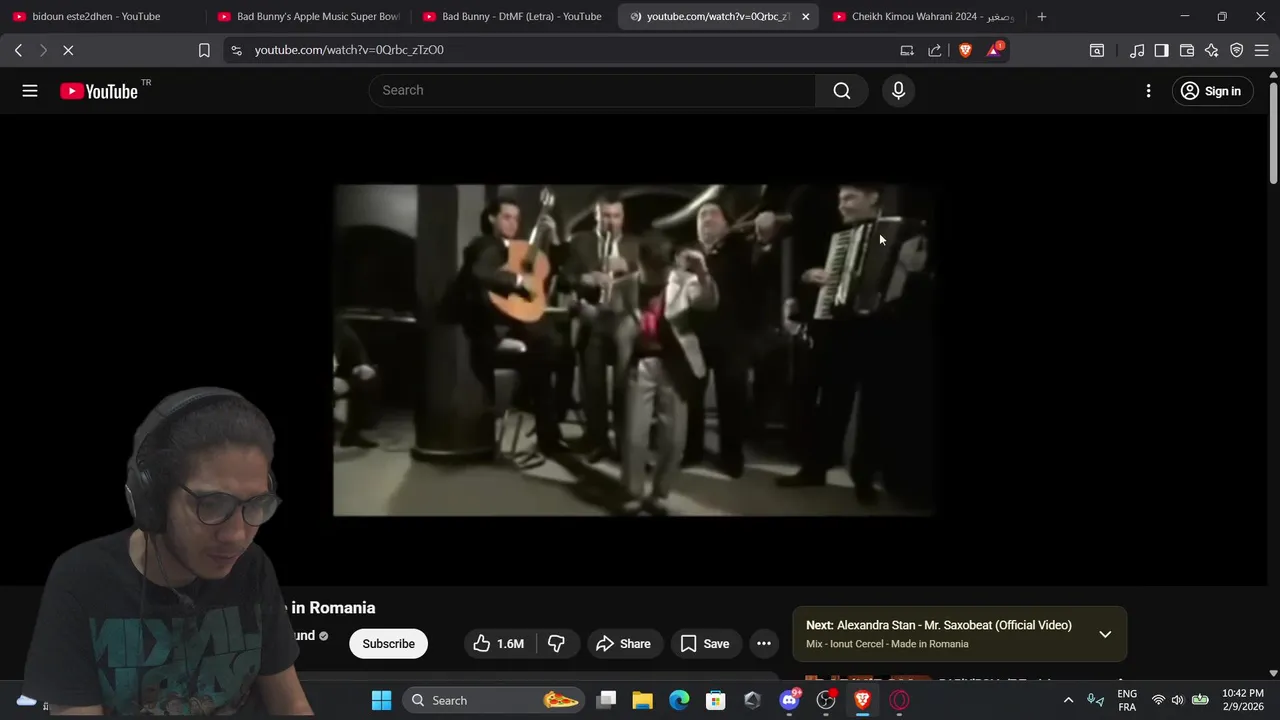Go to the YouTube home logo
Screen dimensions: 1280x720
(x=98, y=91)
